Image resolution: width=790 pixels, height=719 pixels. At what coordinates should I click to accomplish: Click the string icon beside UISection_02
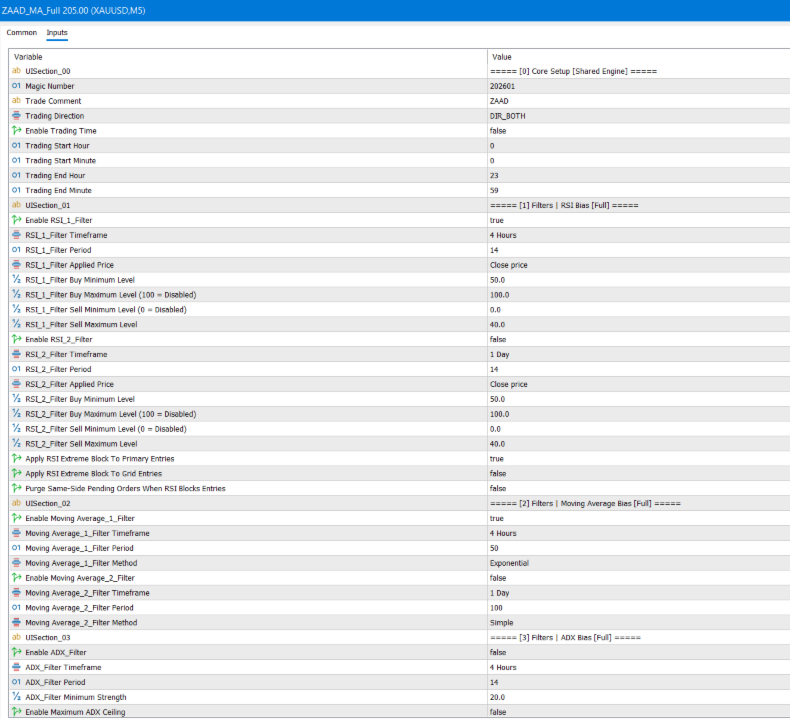(x=17, y=503)
